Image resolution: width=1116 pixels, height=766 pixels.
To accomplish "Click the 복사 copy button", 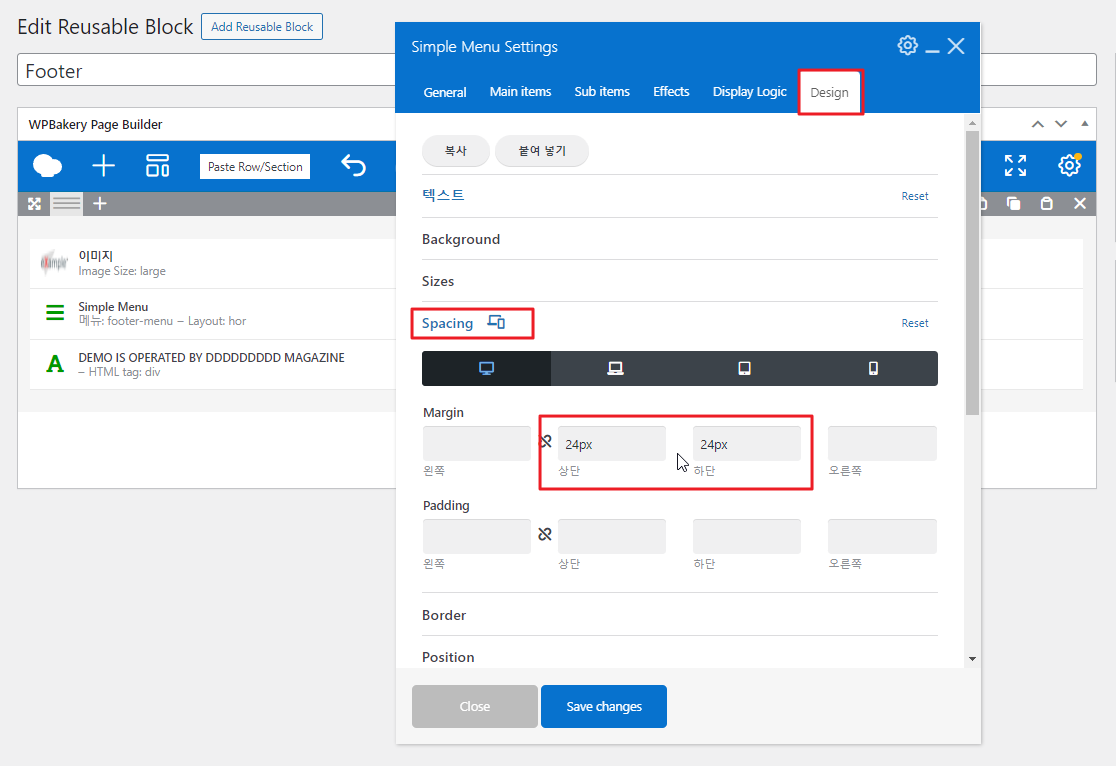I will pyautogui.click(x=456, y=151).
